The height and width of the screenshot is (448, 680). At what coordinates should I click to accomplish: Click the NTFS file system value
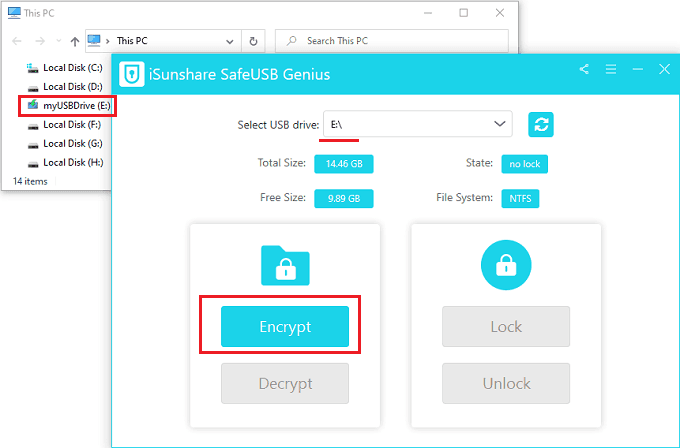pyautogui.click(x=520, y=199)
